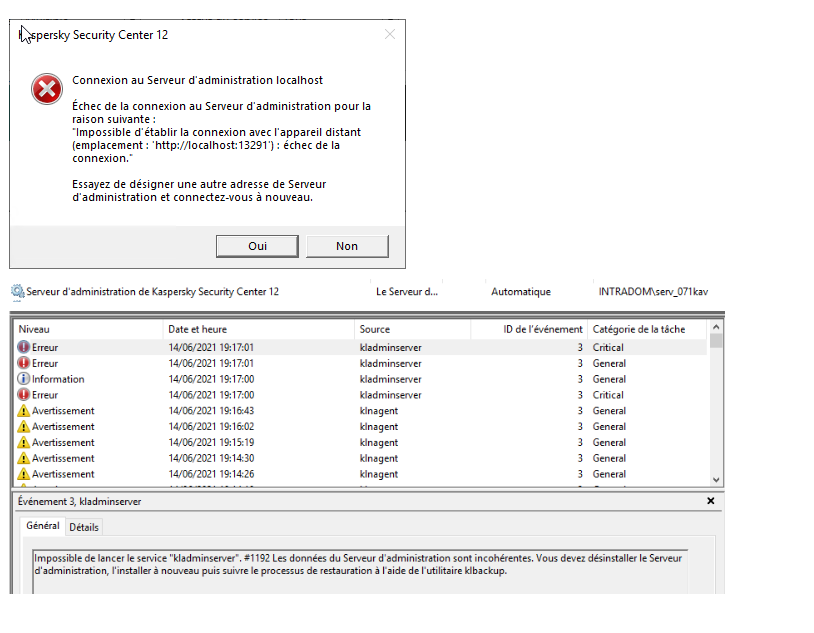Click the Oui button in the Kaspersky dialog
Image resolution: width=814 pixels, height=633 pixels.
coord(257,246)
